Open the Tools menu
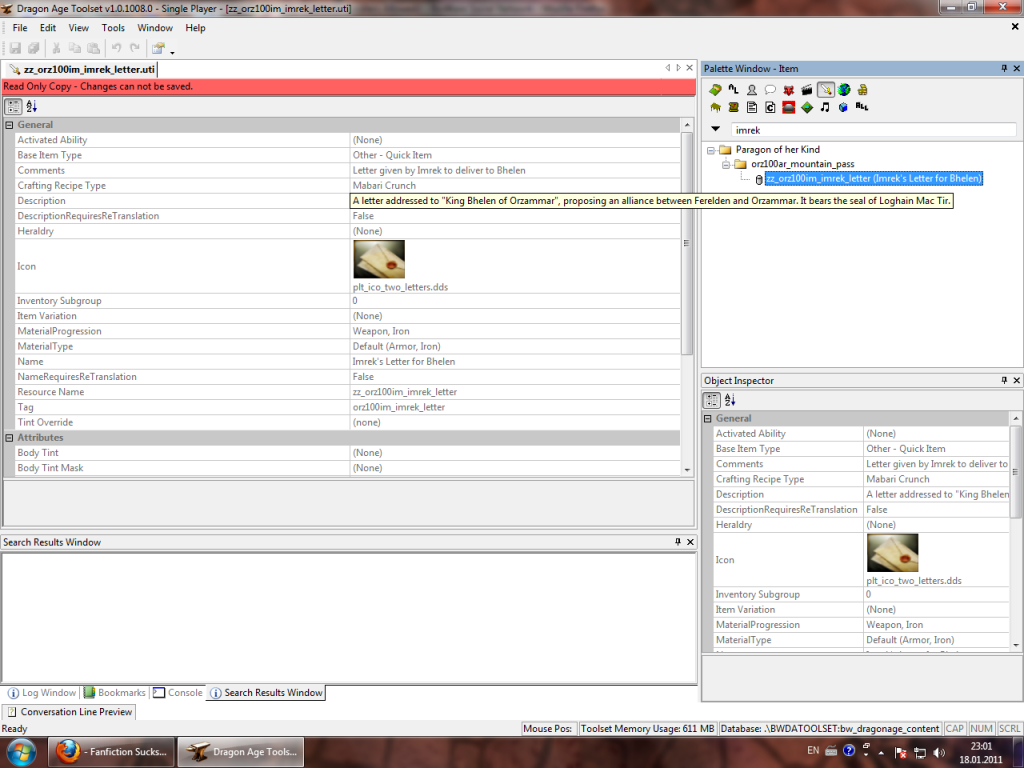Viewport: 1024px width, 768px height. (x=113, y=28)
